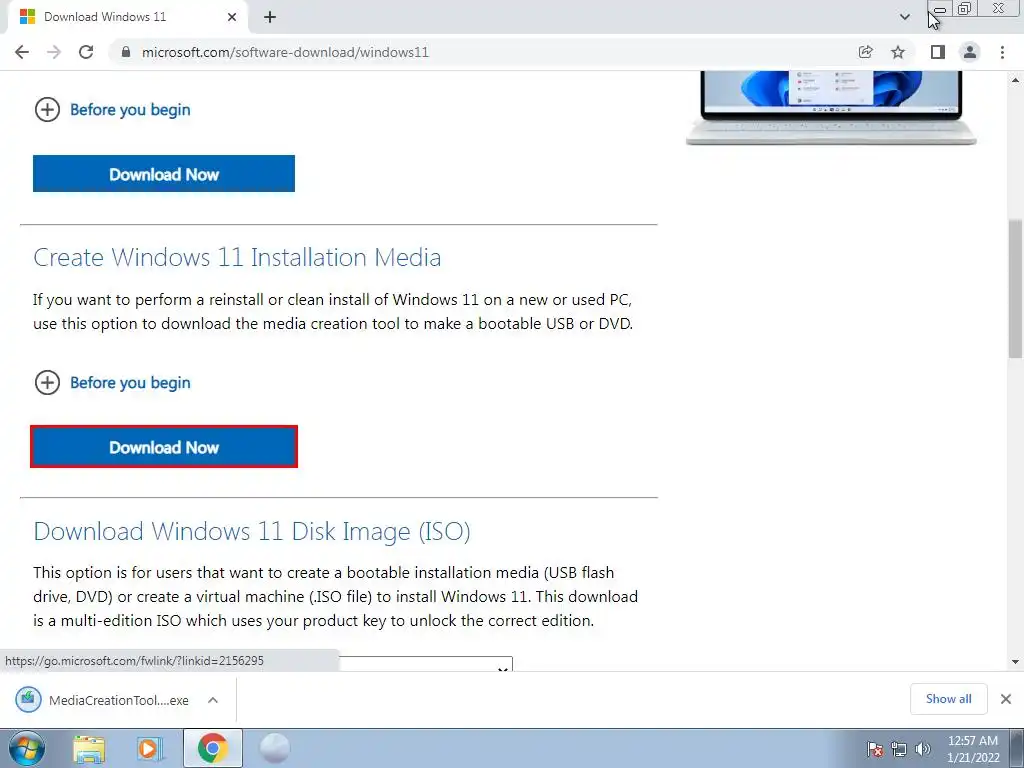
Task: Open a new tab
Action: tap(270, 17)
